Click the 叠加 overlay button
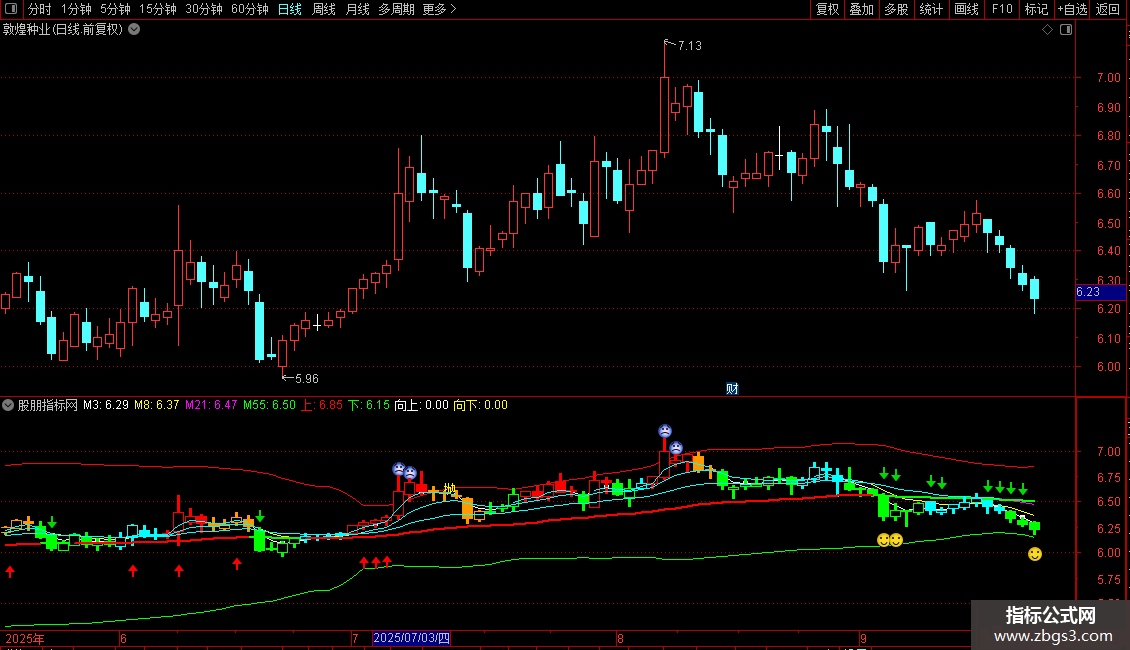 (861, 9)
